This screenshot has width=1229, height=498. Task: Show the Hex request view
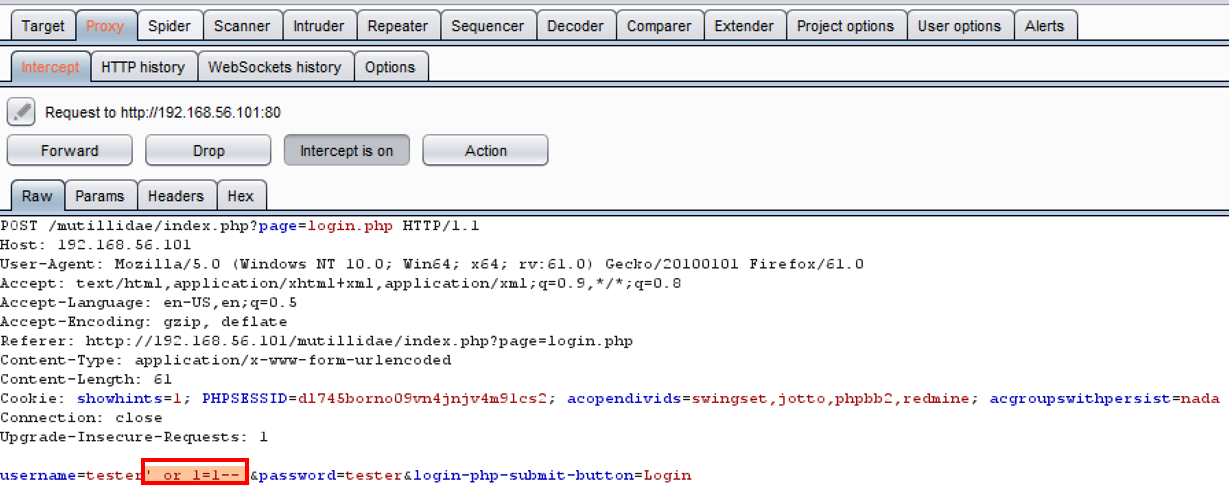pyautogui.click(x=241, y=196)
